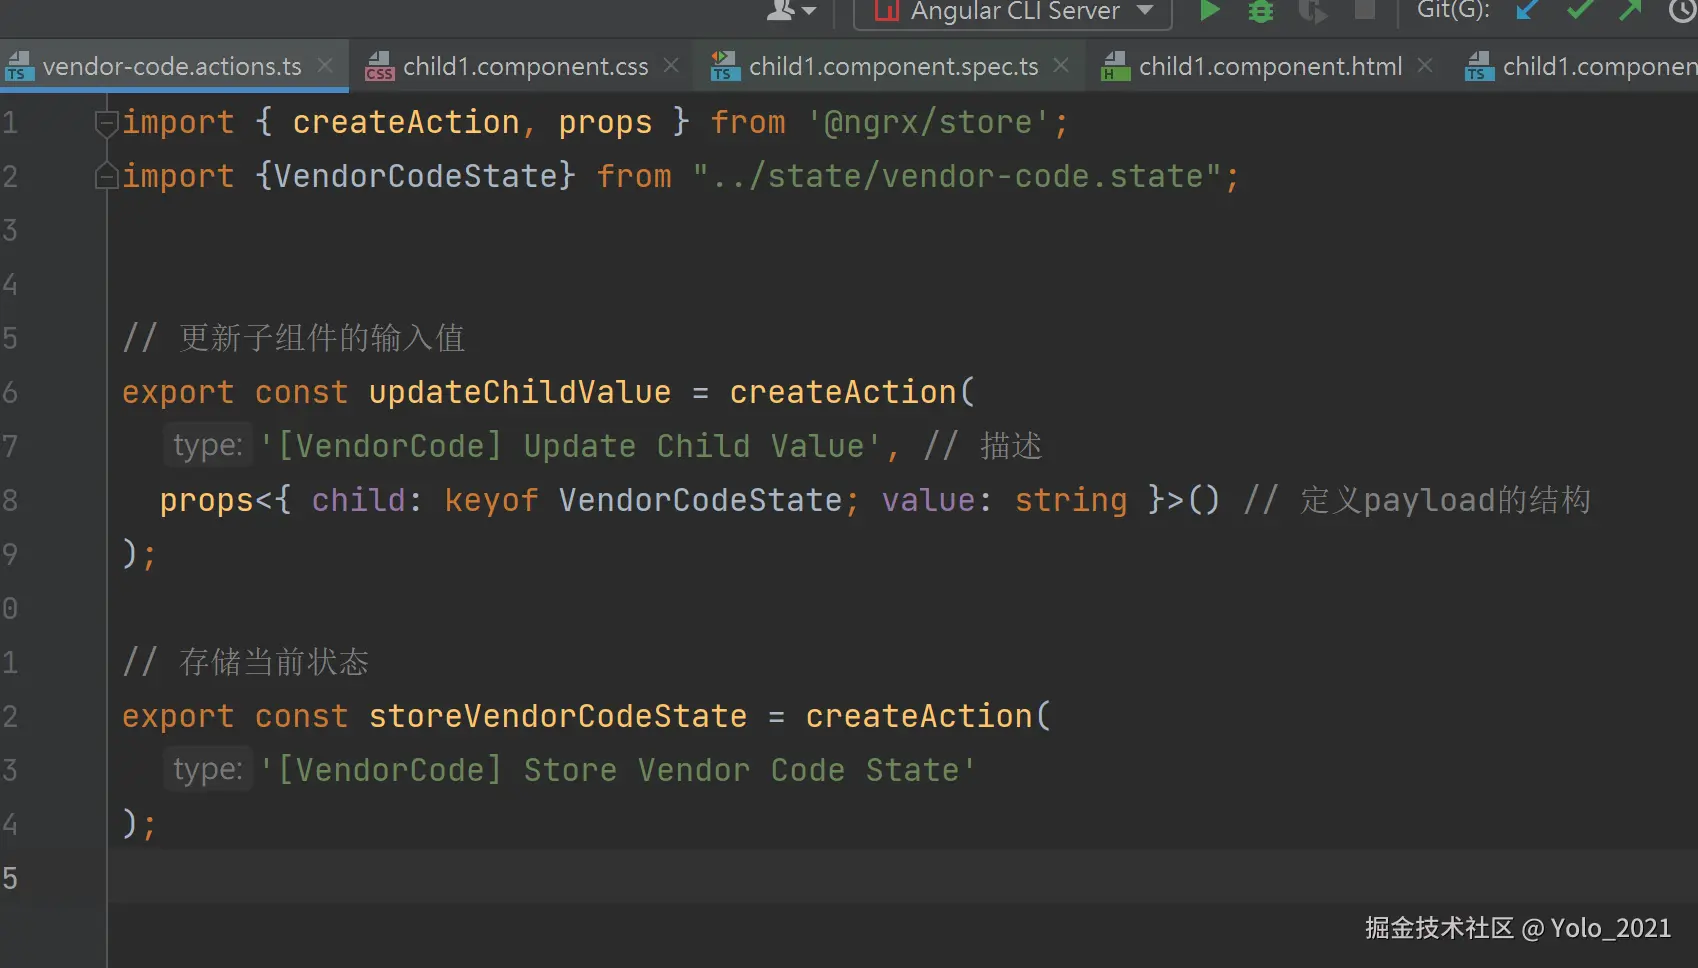Viewport: 1698px width, 968px height.
Task: Start debugging with the bug icon
Action: click(1261, 11)
